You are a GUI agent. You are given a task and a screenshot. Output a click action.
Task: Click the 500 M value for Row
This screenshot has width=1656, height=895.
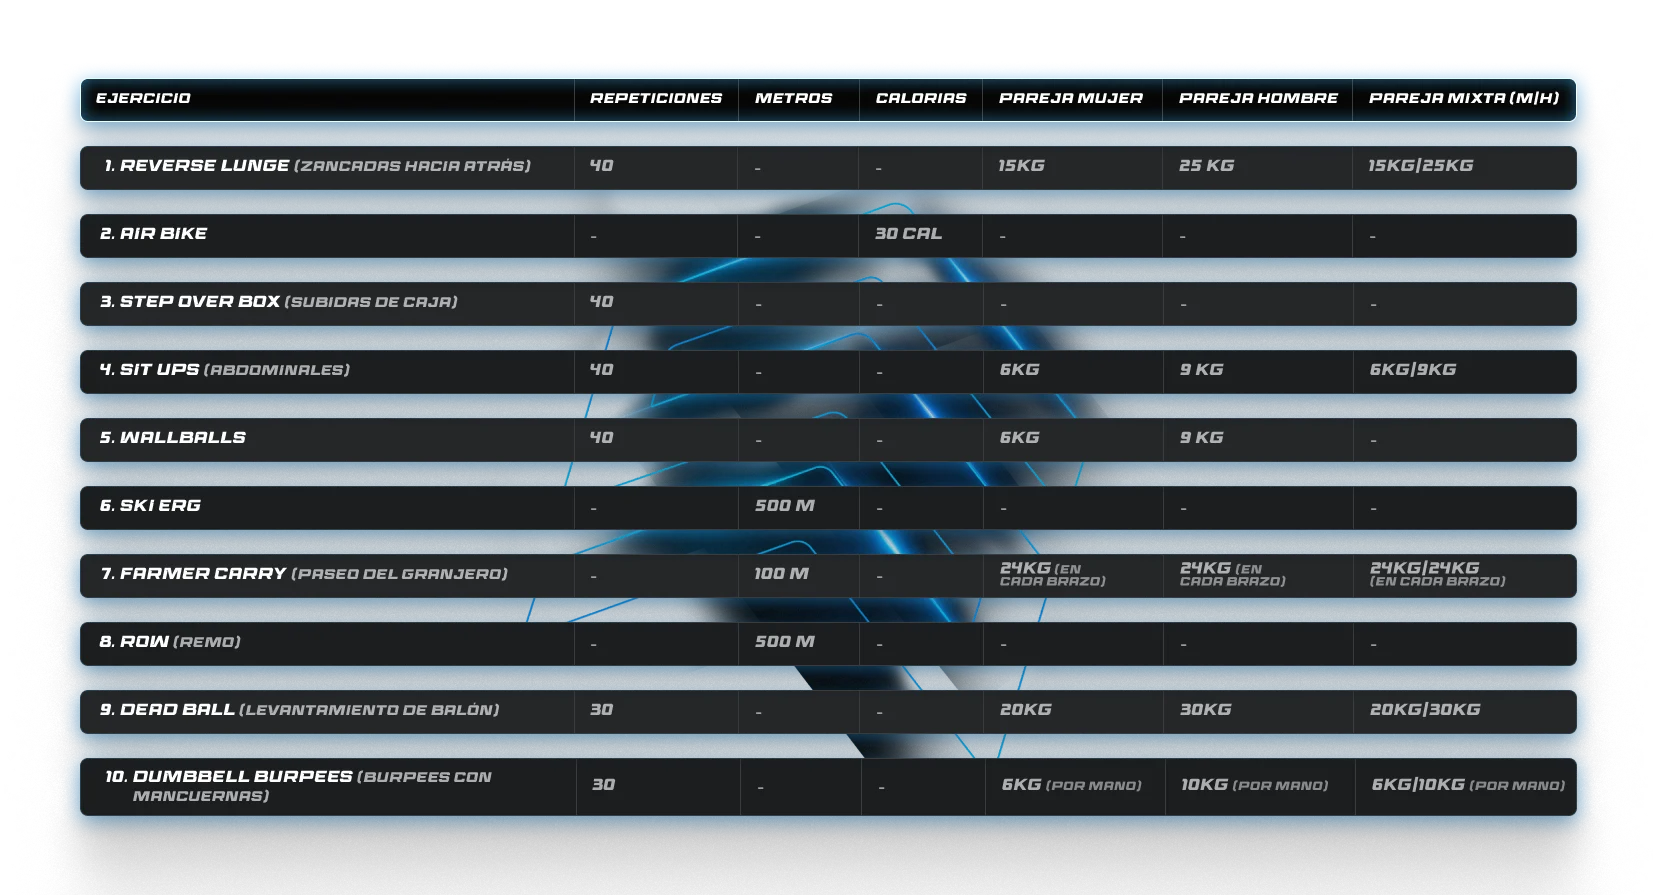click(784, 642)
